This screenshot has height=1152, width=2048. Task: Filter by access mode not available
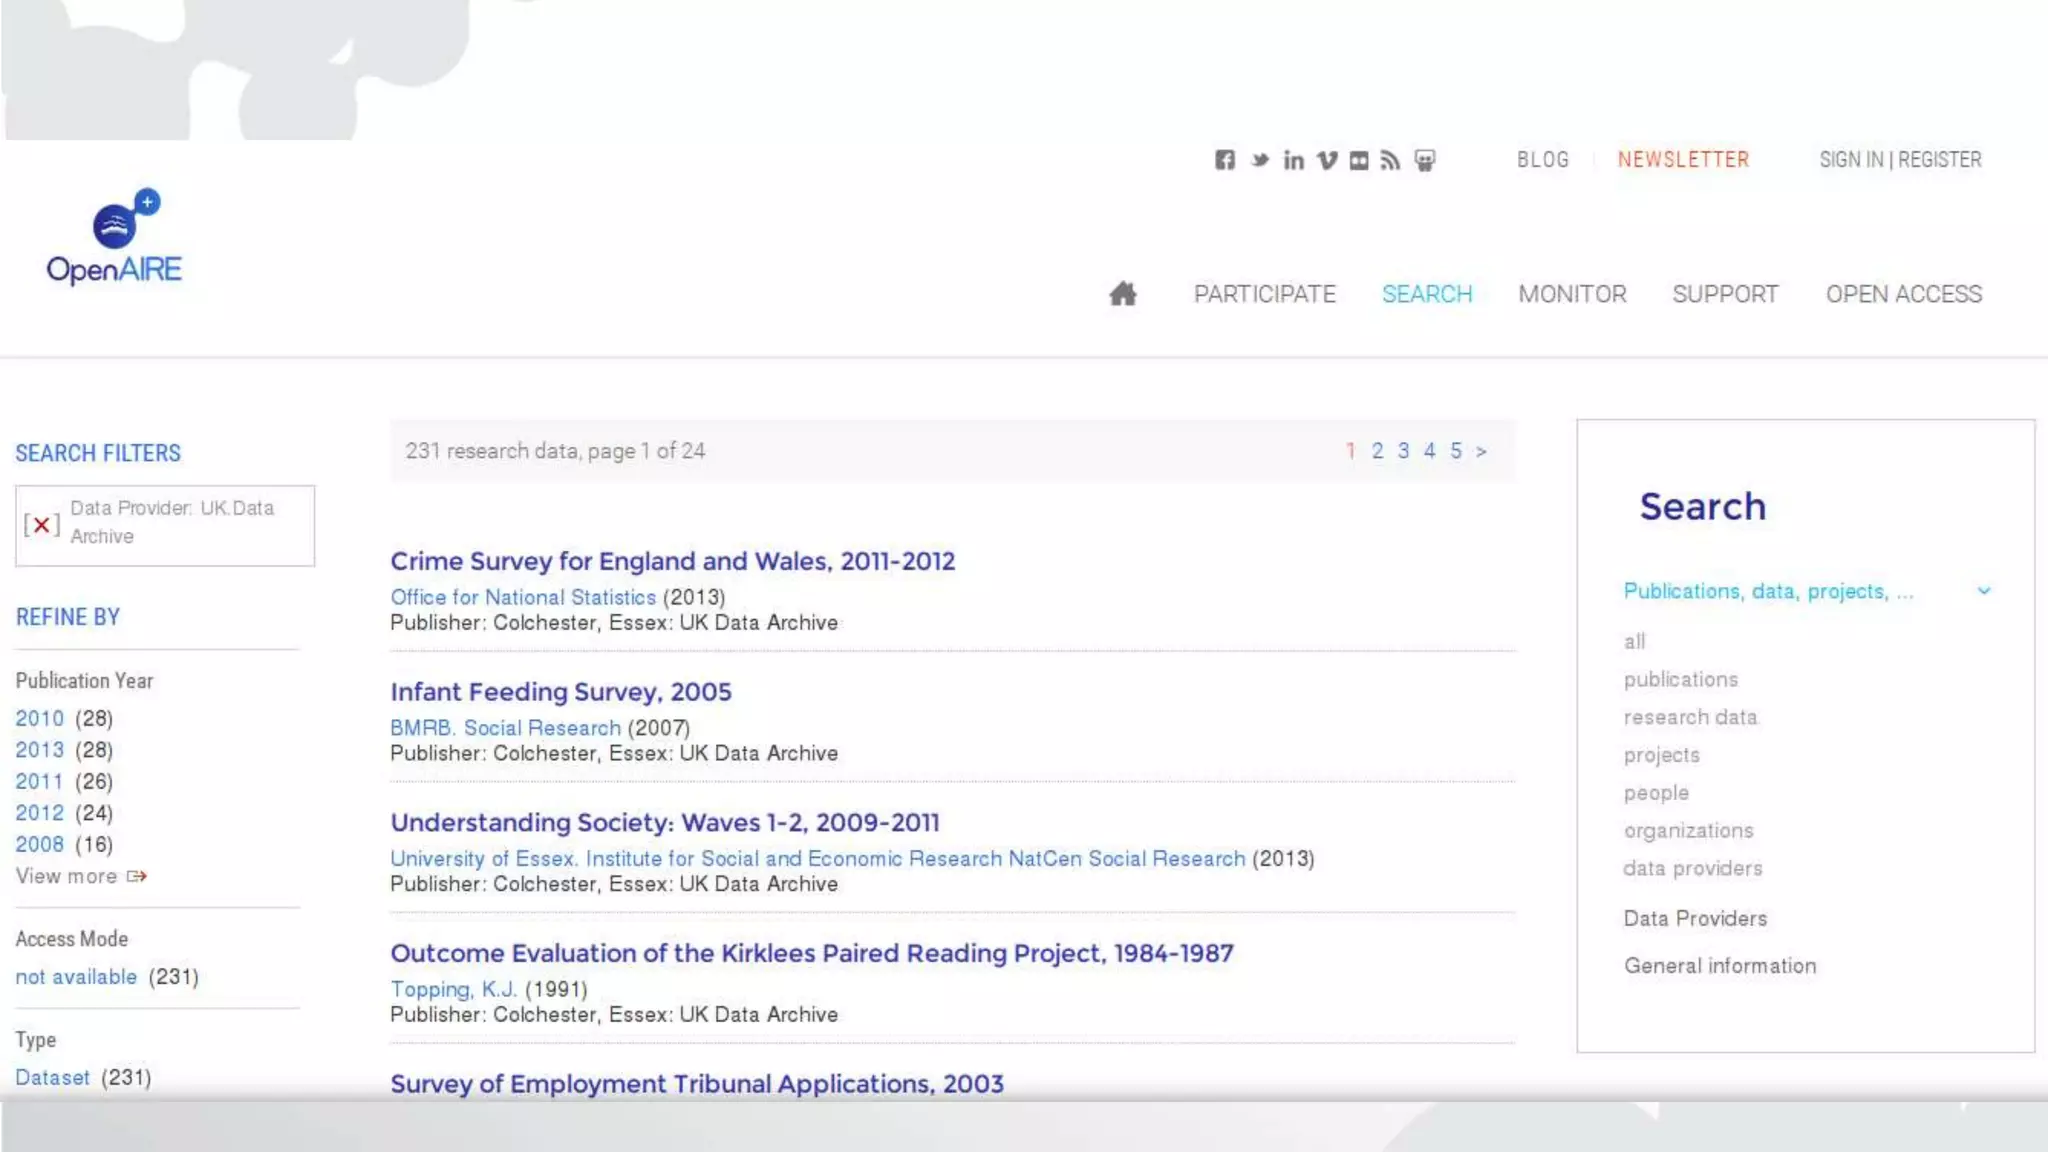76,977
